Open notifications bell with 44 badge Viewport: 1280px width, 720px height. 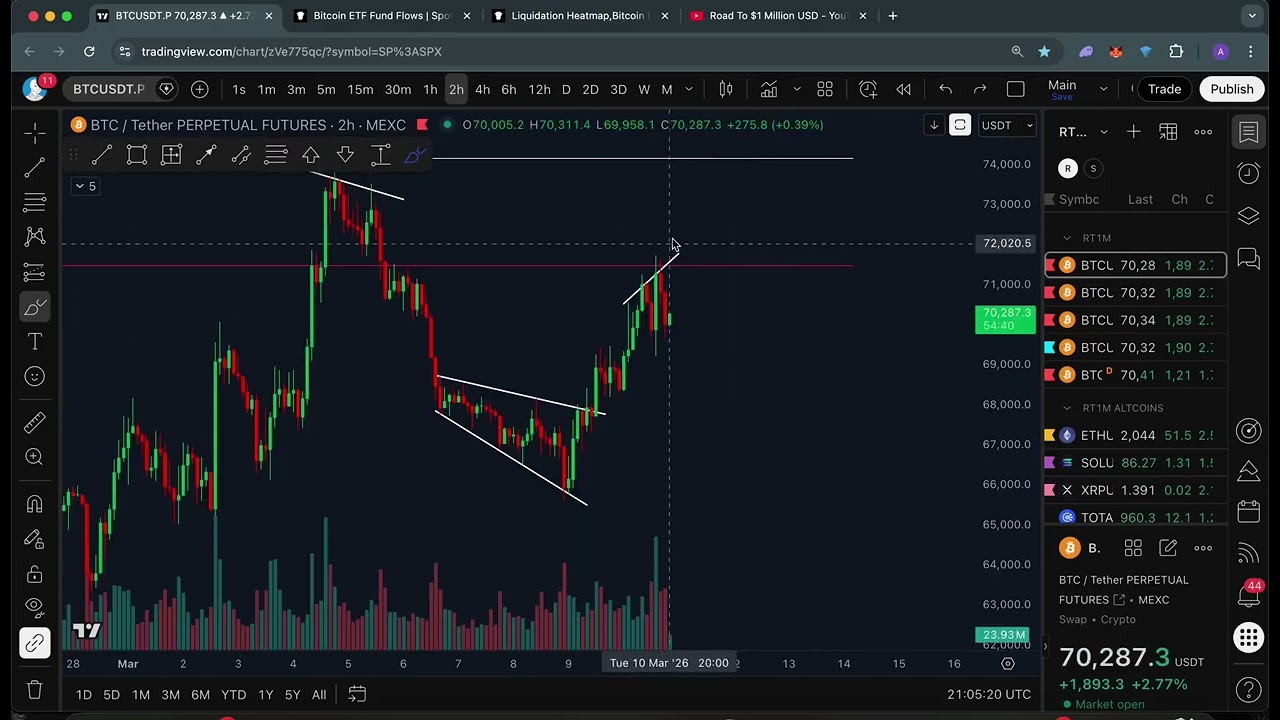tap(1248, 596)
